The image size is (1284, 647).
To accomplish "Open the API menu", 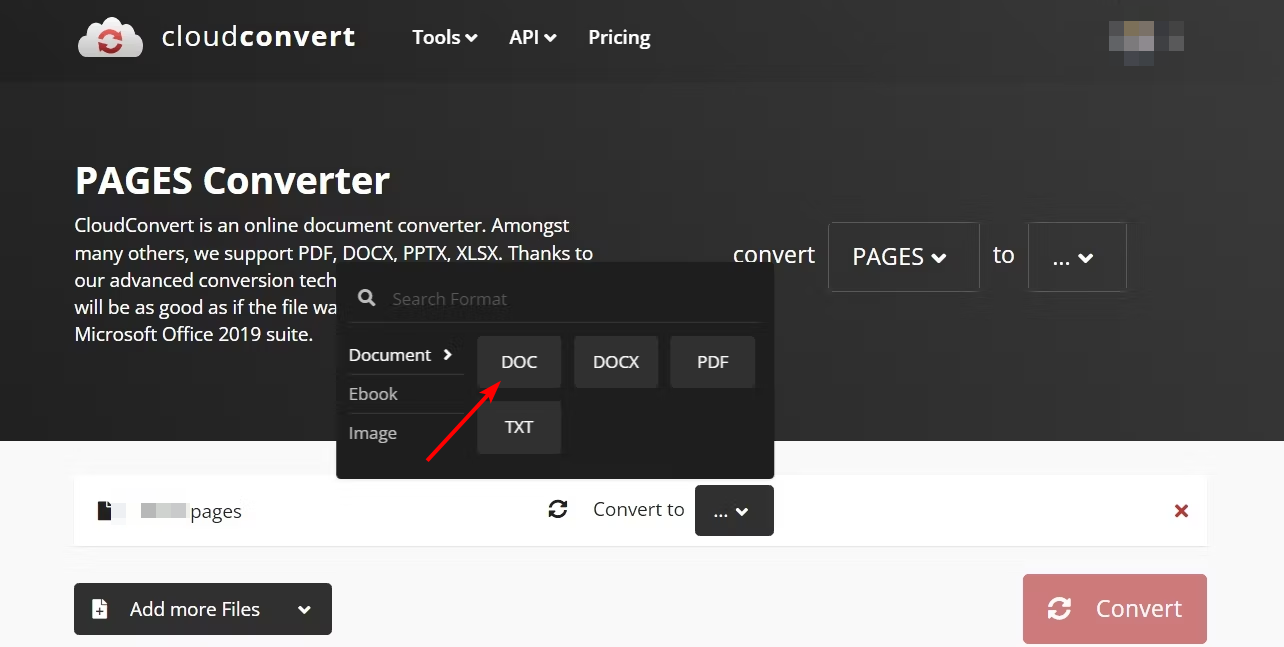I will (533, 37).
